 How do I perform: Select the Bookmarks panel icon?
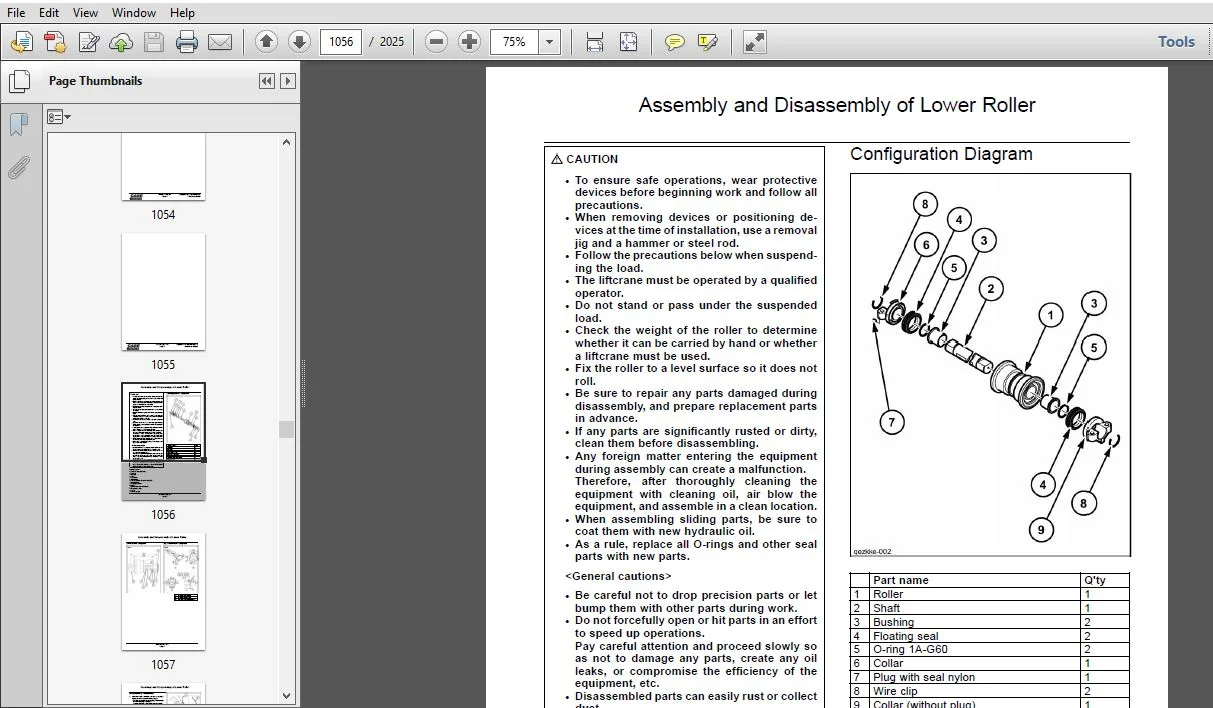[18, 124]
